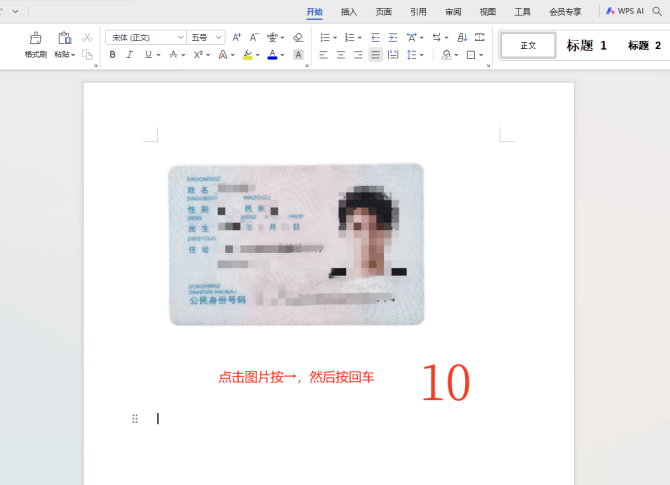Switch to the 开始 (Home) tab
The height and width of the screenshot is (485, 670).
click(x=314, y=12)
